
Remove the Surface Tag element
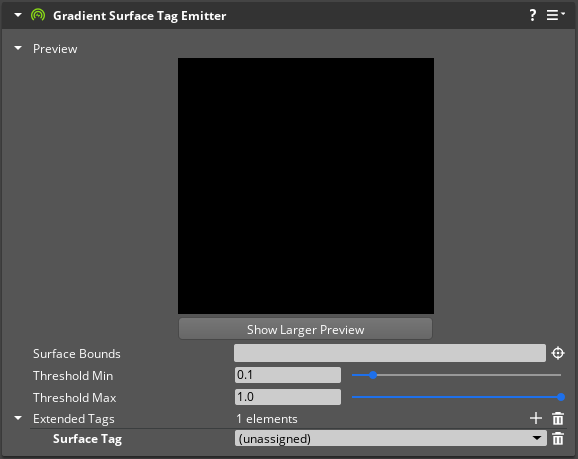tap(558, 439)
